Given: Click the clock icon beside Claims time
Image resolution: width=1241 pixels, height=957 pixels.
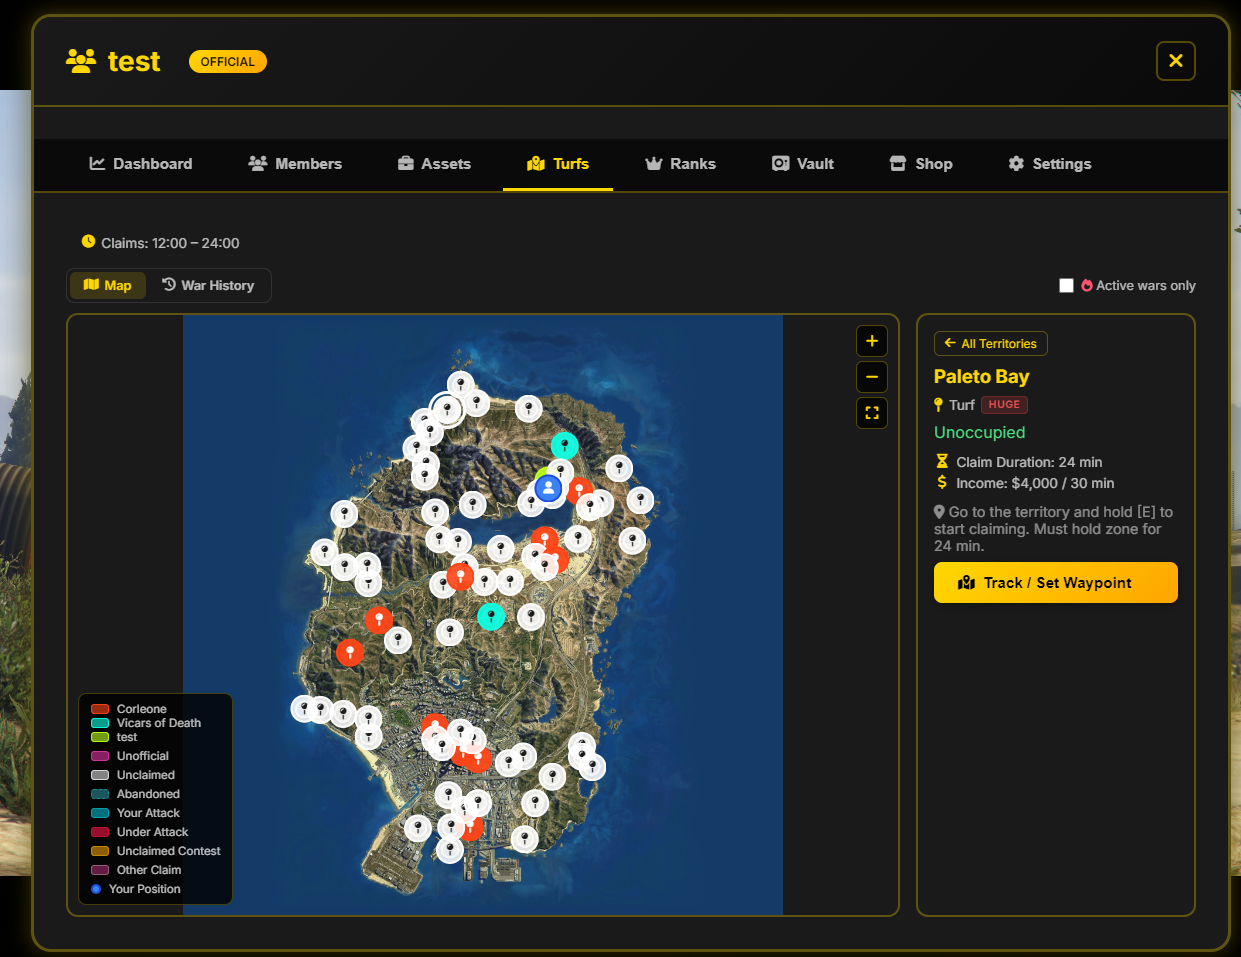Looking at the screenshot, I should pos(88,242).
